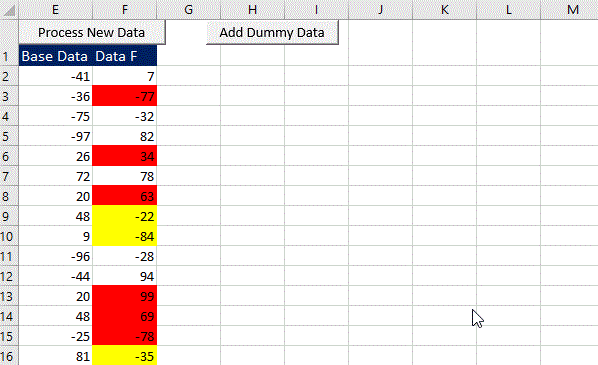The height and width of the screenshot is (365, 598).
Task: Select yellow cell containing -84
Action: [x=125, y=236]
